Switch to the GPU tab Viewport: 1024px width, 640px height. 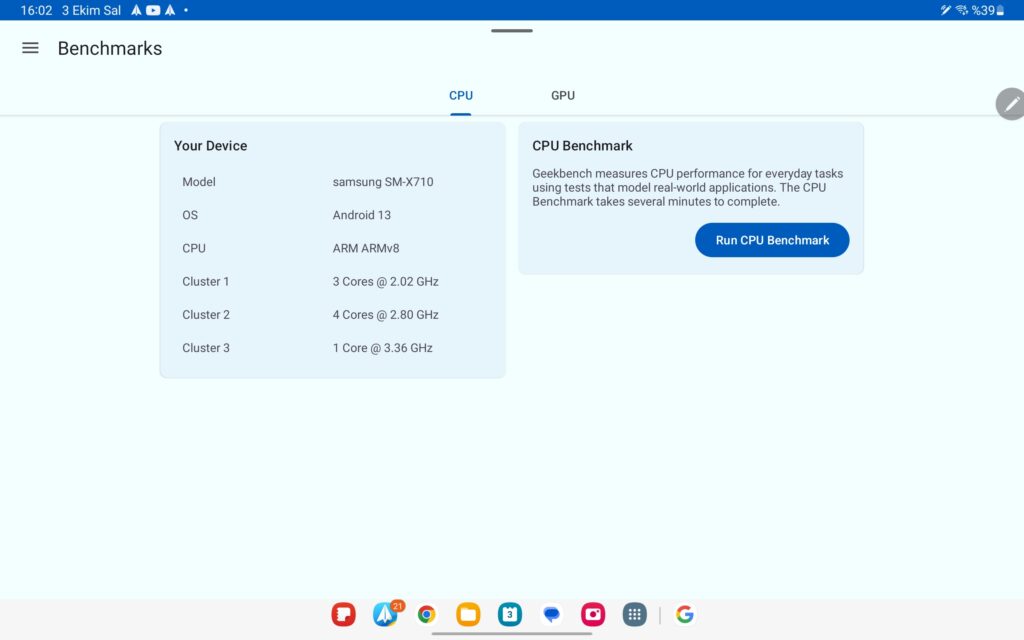562,95
